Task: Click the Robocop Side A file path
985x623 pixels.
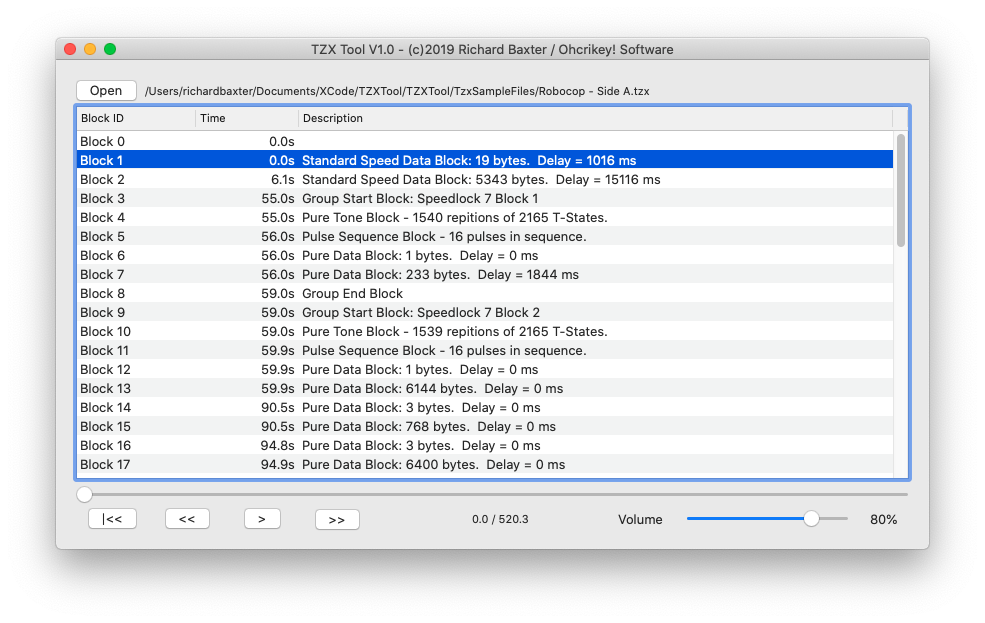Action: 398,90
